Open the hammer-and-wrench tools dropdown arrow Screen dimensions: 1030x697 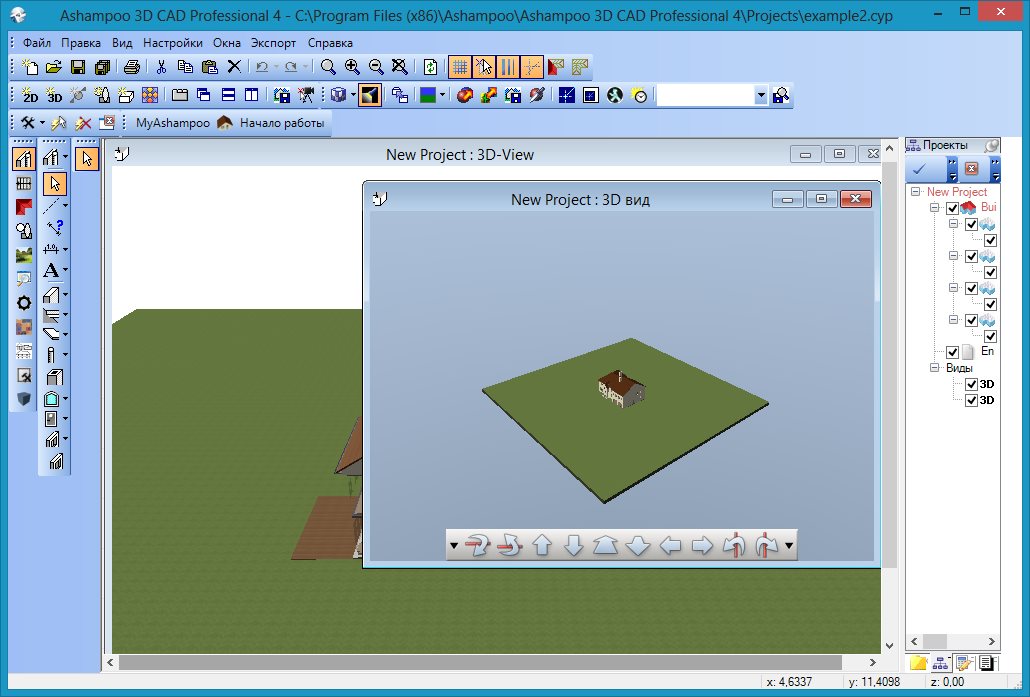coord(42,123)
